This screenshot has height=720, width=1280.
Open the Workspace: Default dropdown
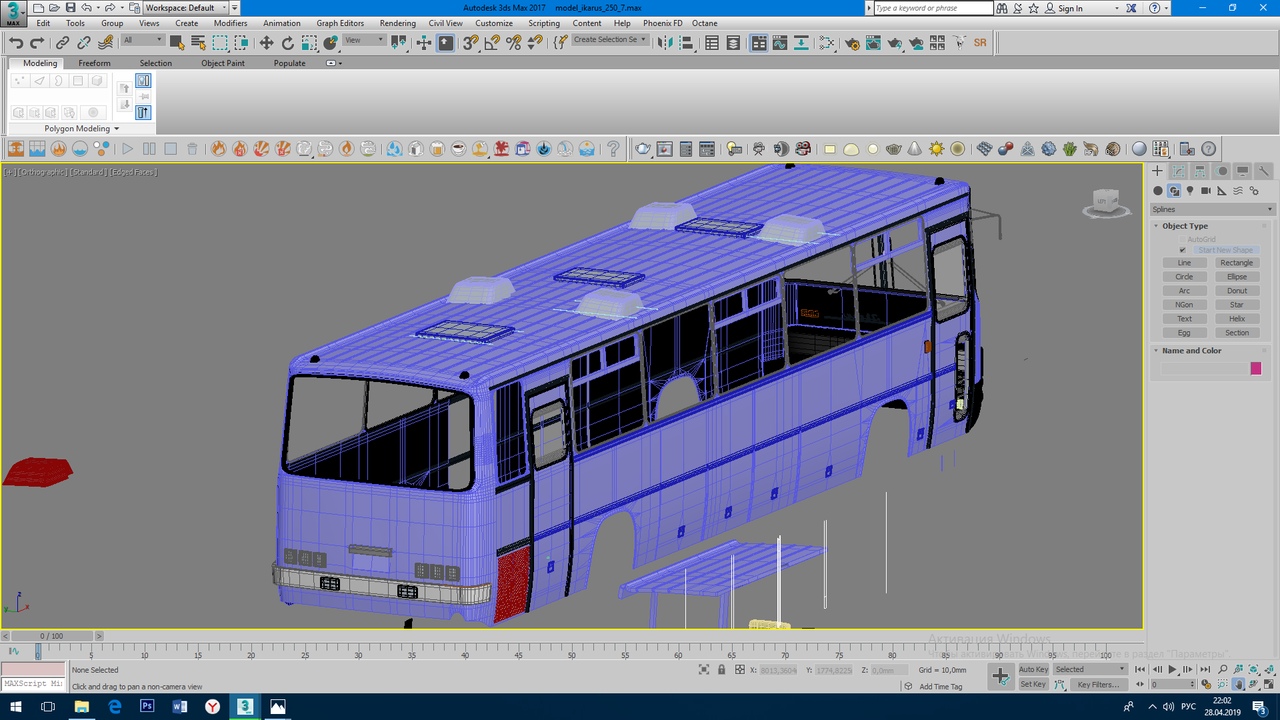pyautogui.click(x=191, y=8)
